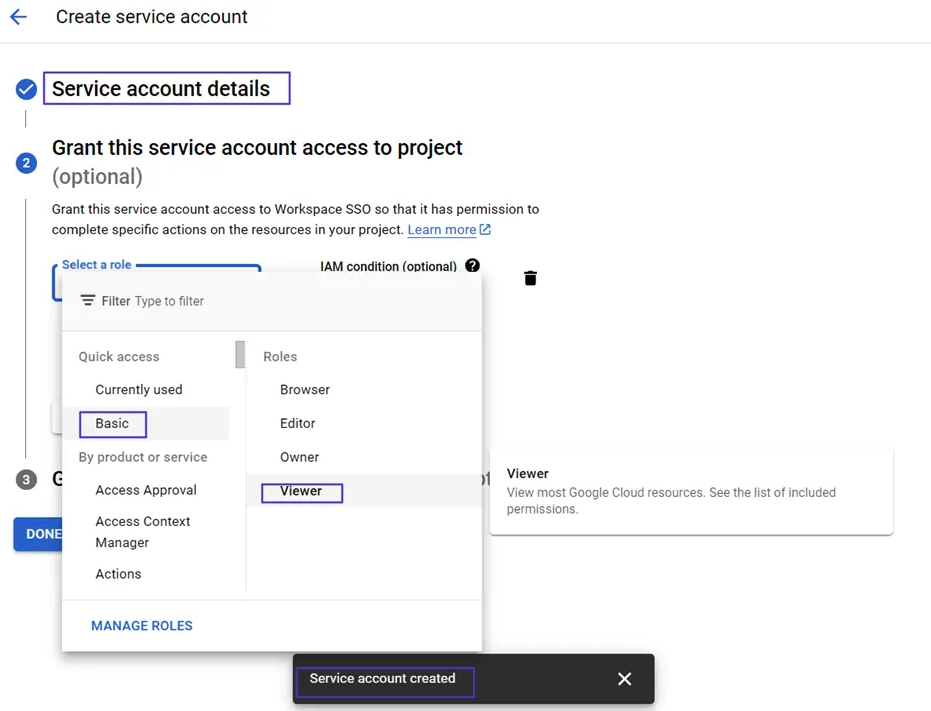Select the Owner role
931x711 pixels.
tap(298, 457)
